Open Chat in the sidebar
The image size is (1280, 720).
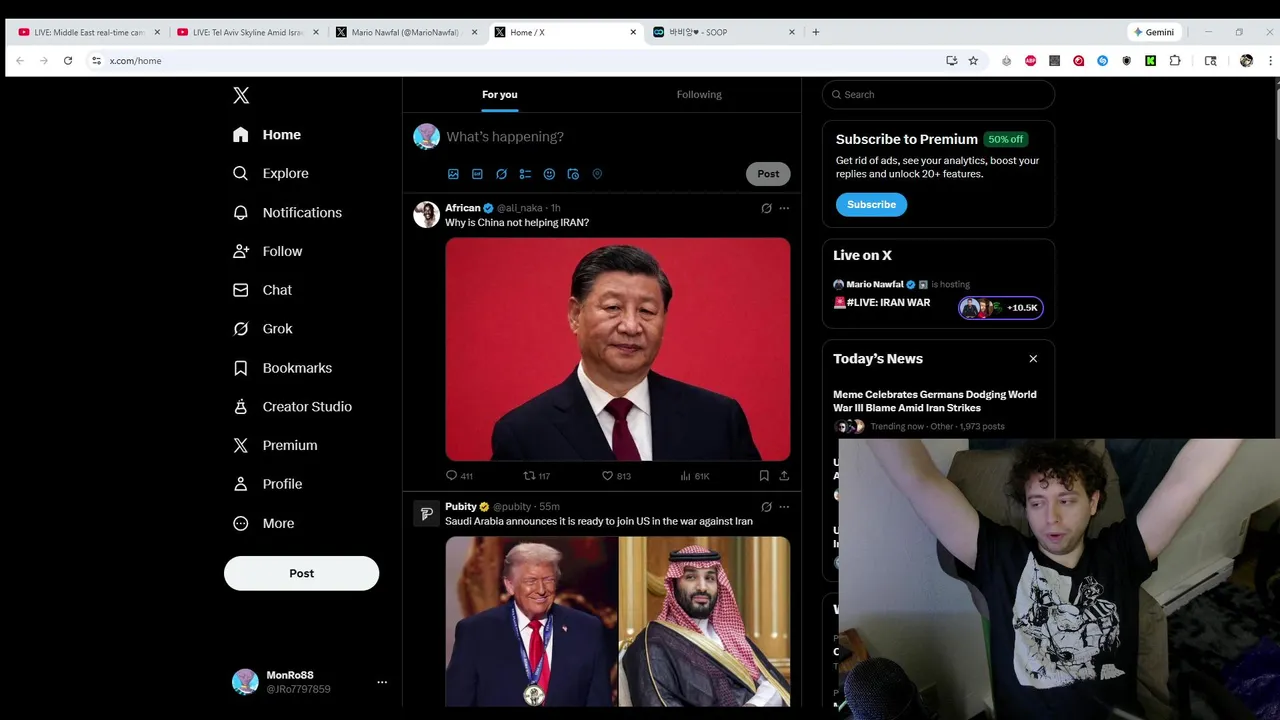(x=262, y=290)
